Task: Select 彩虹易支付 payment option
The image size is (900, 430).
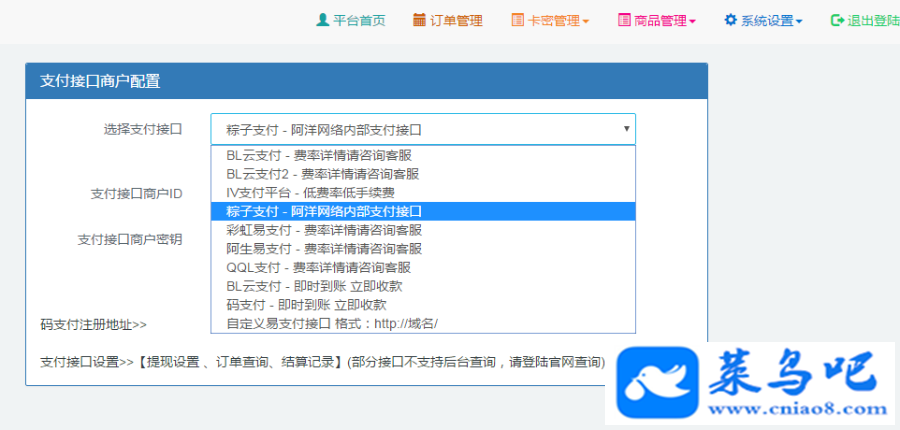Action: (x=423, y=230)
